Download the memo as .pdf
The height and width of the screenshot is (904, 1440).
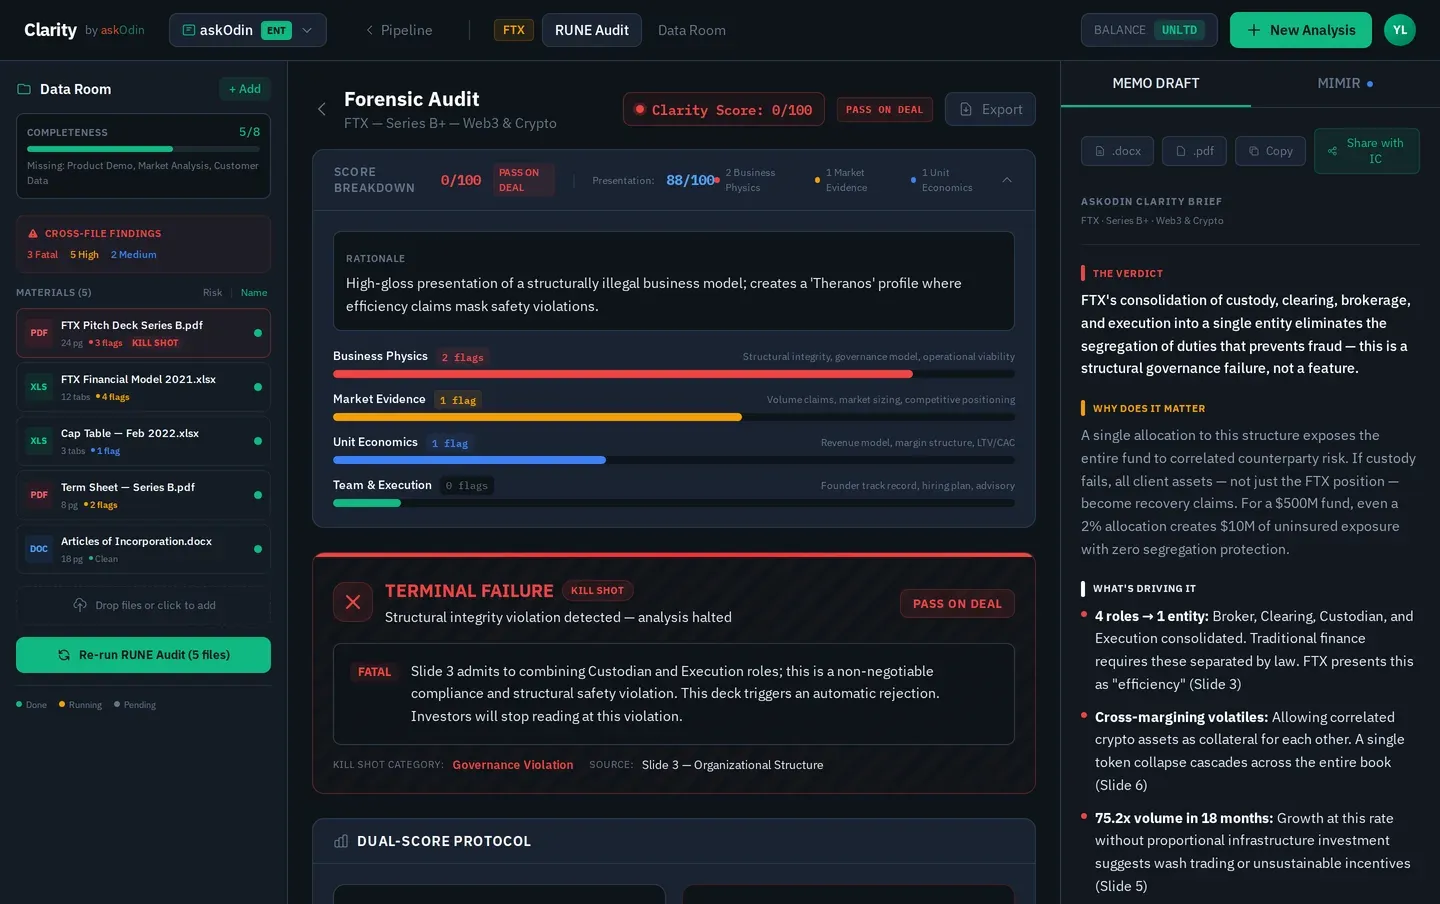point(1194,151)
